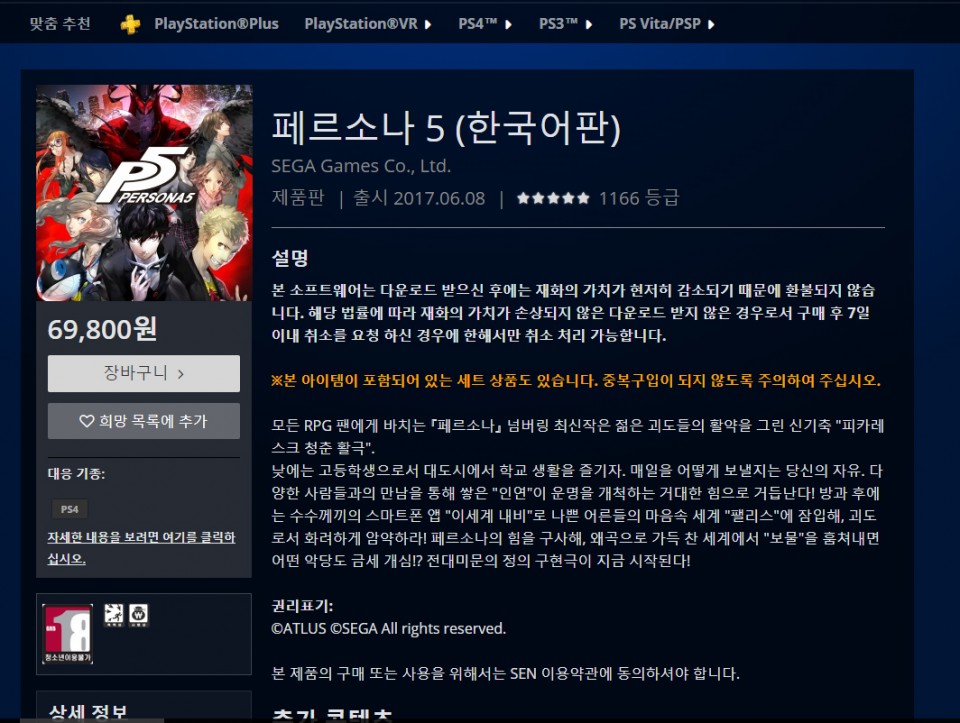Open the PS3 menu
Image resolution: width=960 pixels, height=723 pixels.
[558, 24]
